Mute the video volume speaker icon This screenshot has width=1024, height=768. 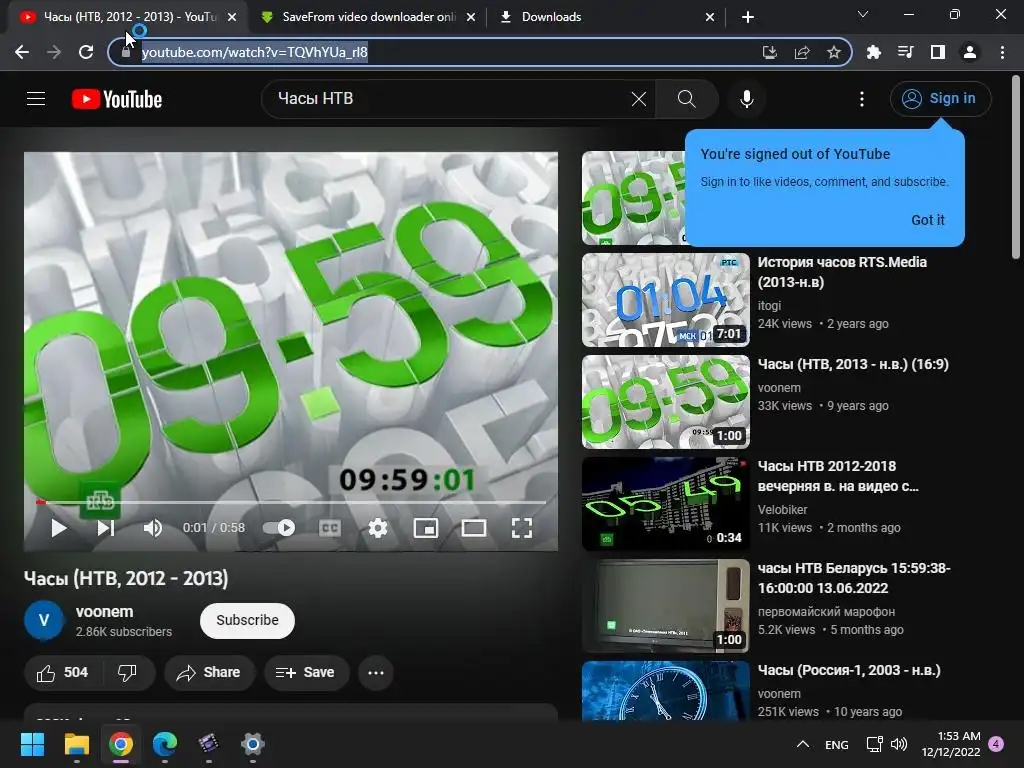pos(152,528)
